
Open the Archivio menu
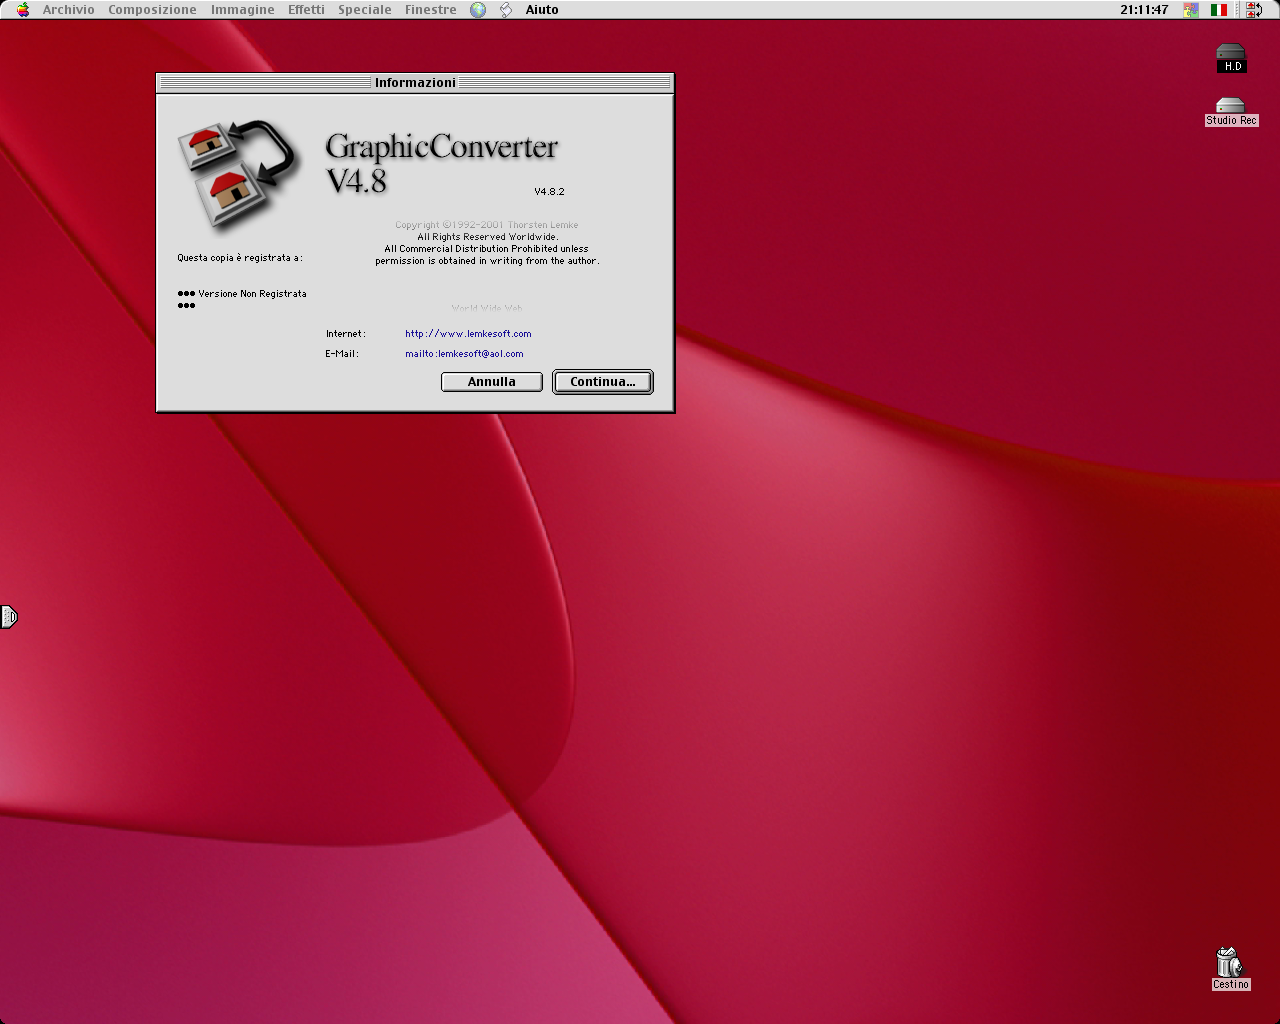pyautogui.click(x=68, y=10)
